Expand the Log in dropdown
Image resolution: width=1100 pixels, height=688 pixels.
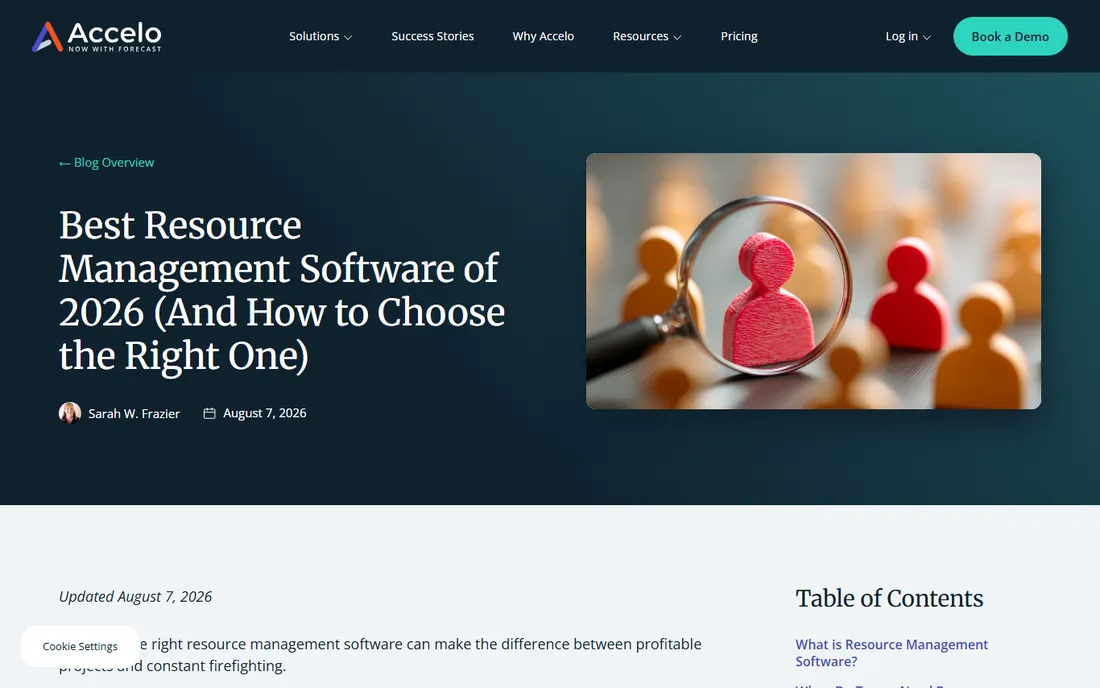(x=908, y=36)
